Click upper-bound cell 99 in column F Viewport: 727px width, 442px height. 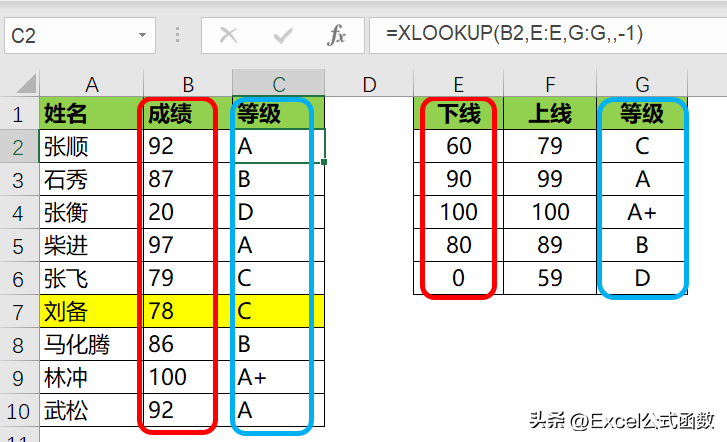[550, 179]
